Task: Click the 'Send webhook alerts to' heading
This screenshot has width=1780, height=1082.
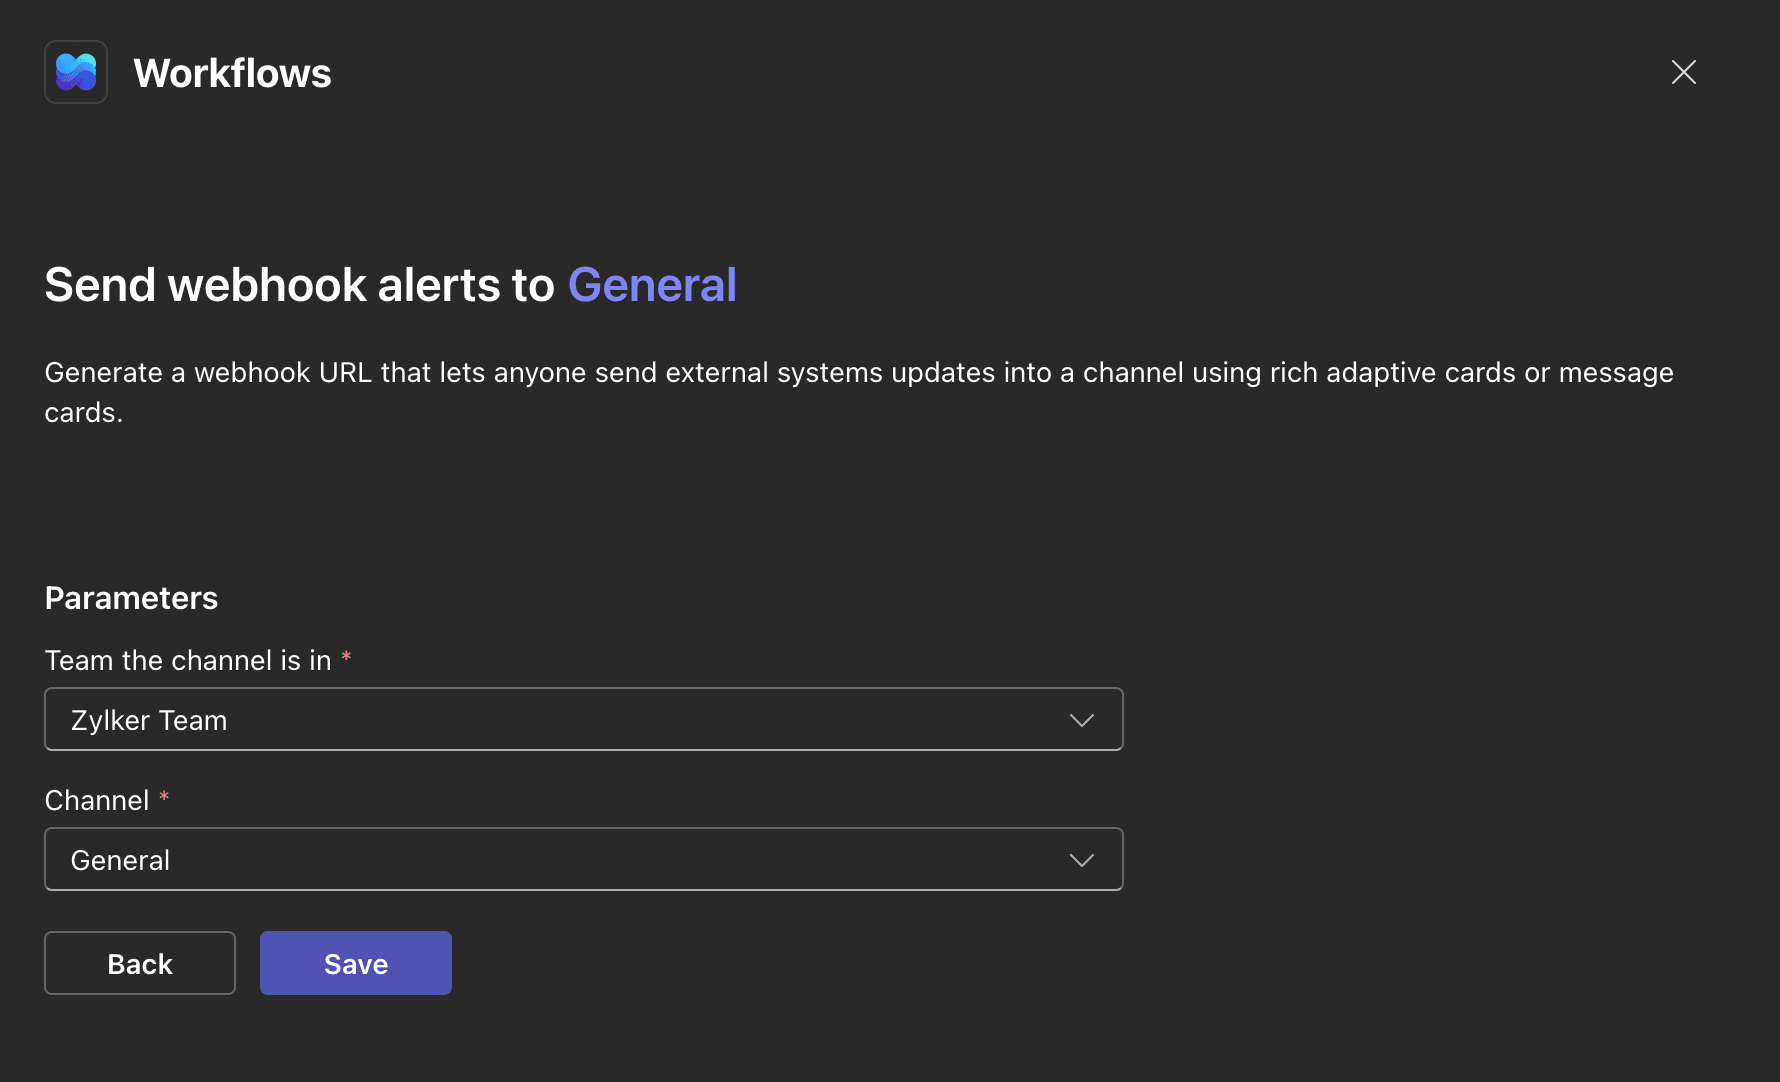Action: 299,285
